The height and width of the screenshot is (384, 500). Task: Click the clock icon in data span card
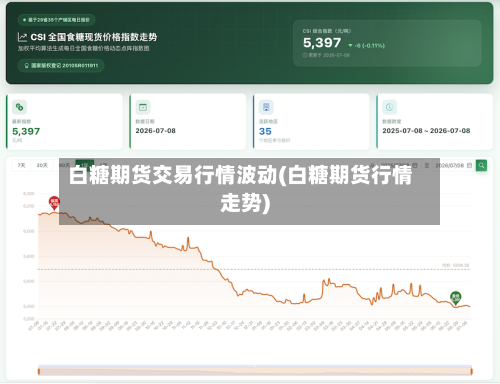point(390,107)
